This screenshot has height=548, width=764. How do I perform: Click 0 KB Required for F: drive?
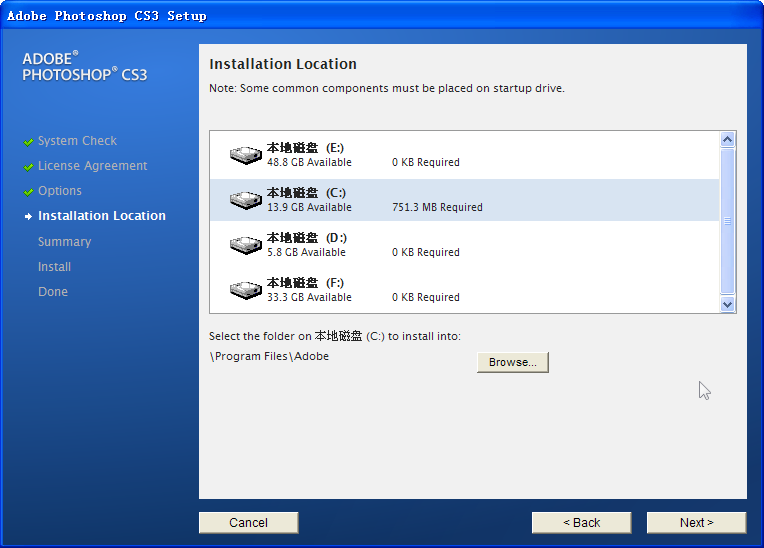[426, 297]
